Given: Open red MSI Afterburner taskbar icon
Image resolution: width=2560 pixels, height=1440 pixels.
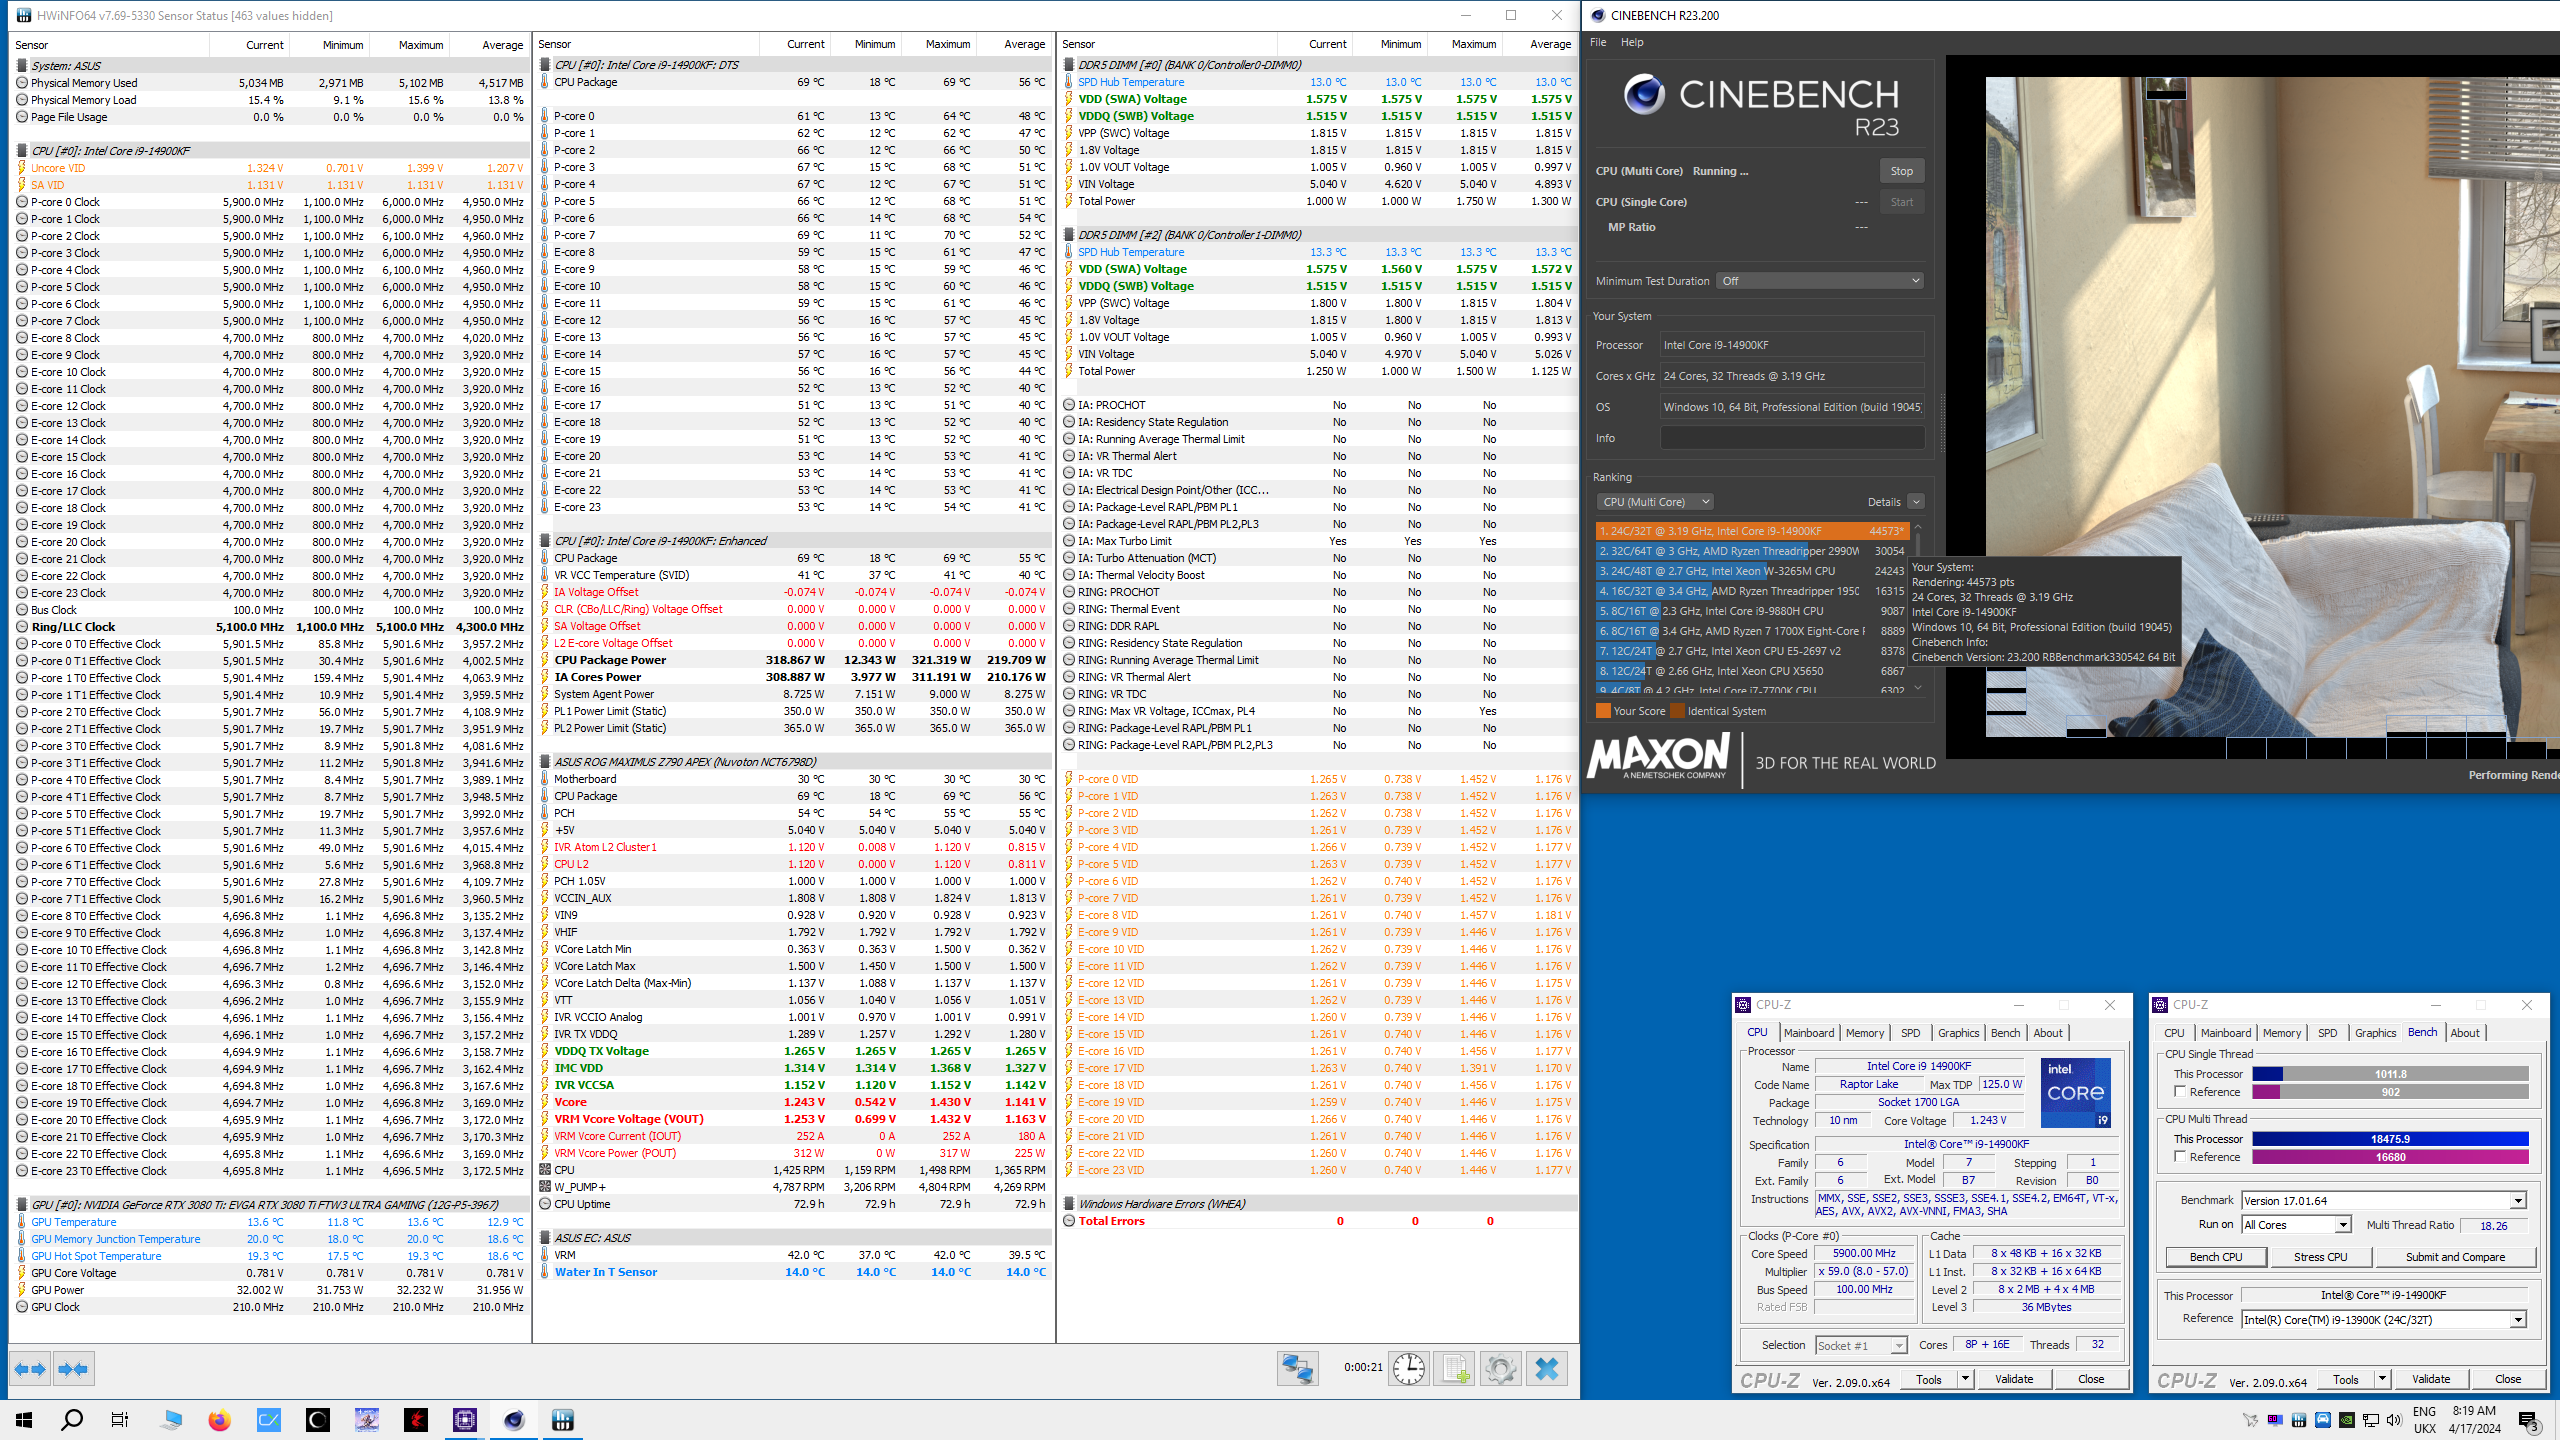Looking at the screenshot, I should click(416, 1420).
